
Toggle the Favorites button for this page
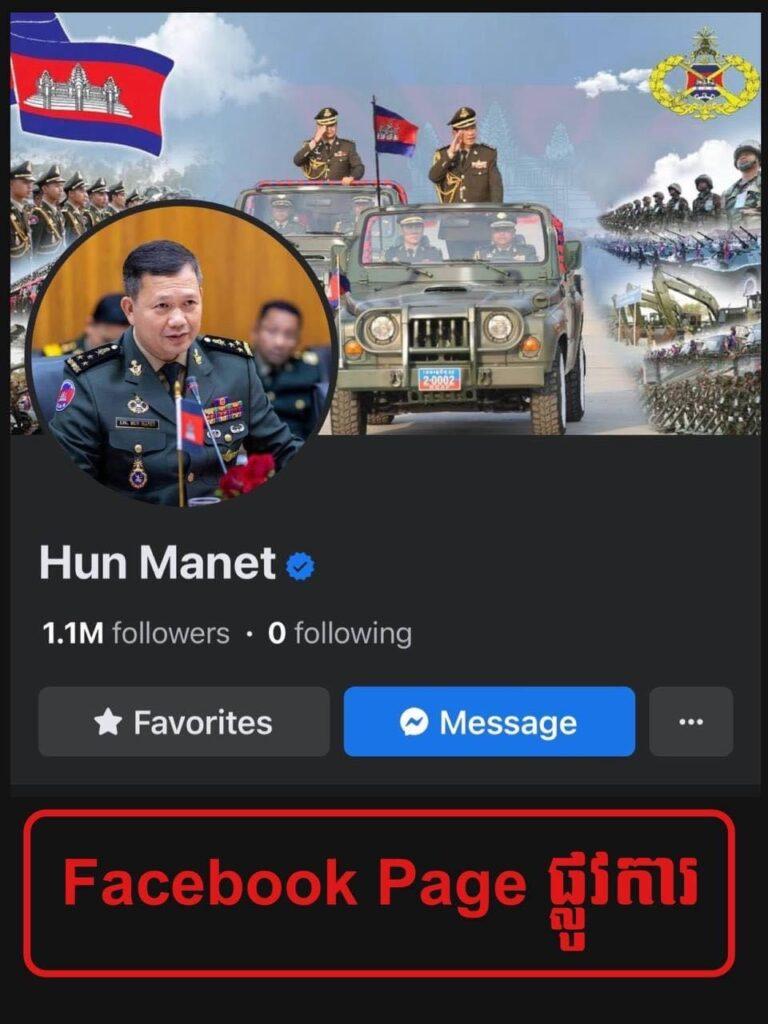coord(184,722)
